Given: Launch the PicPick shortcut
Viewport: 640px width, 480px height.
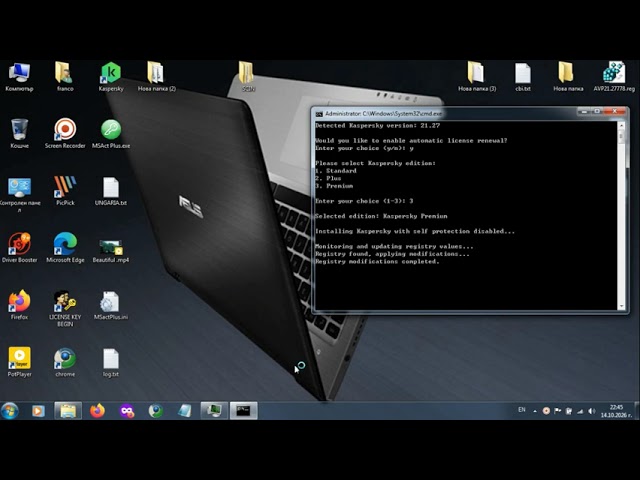Looking at the screenshot, I should tap(65, 191).
